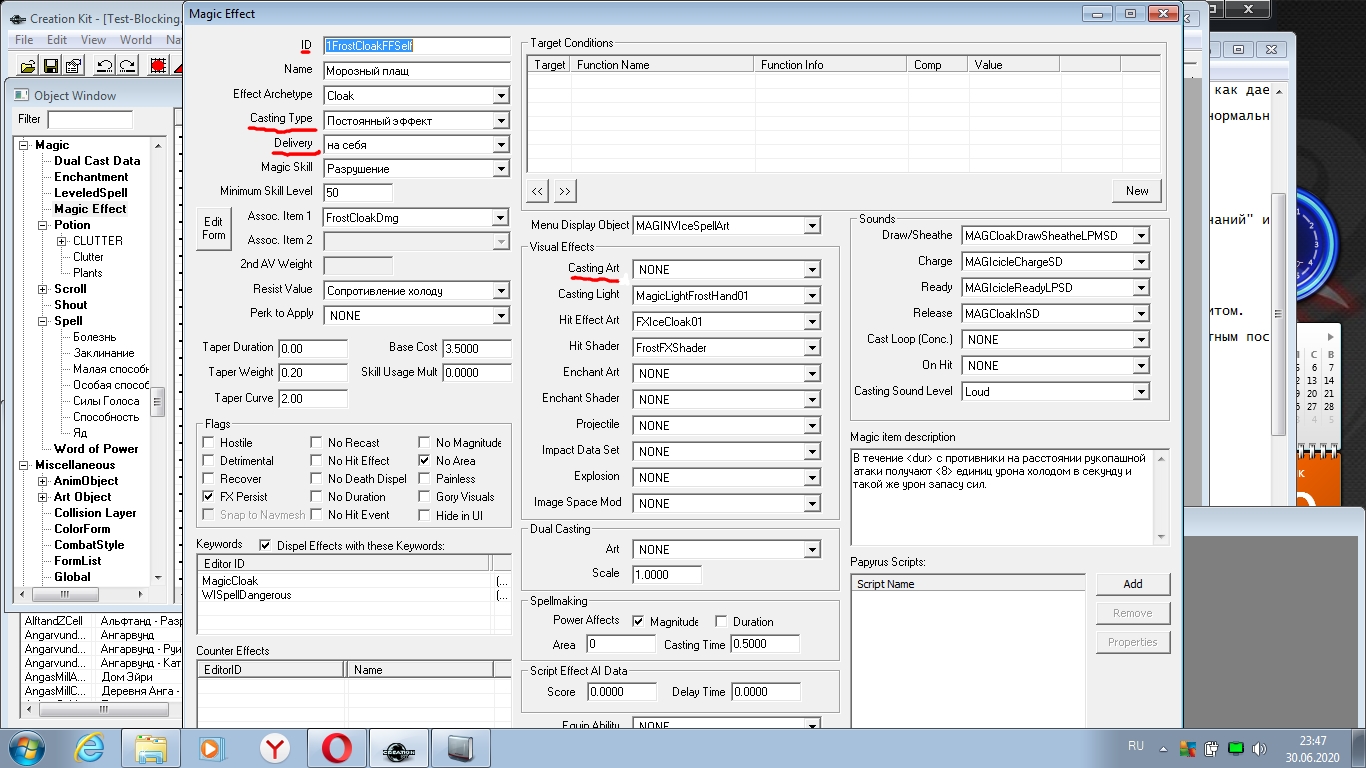Click the Base Cost input field
The height and width of the screenshot is (768, 1366).
[477, 349]
